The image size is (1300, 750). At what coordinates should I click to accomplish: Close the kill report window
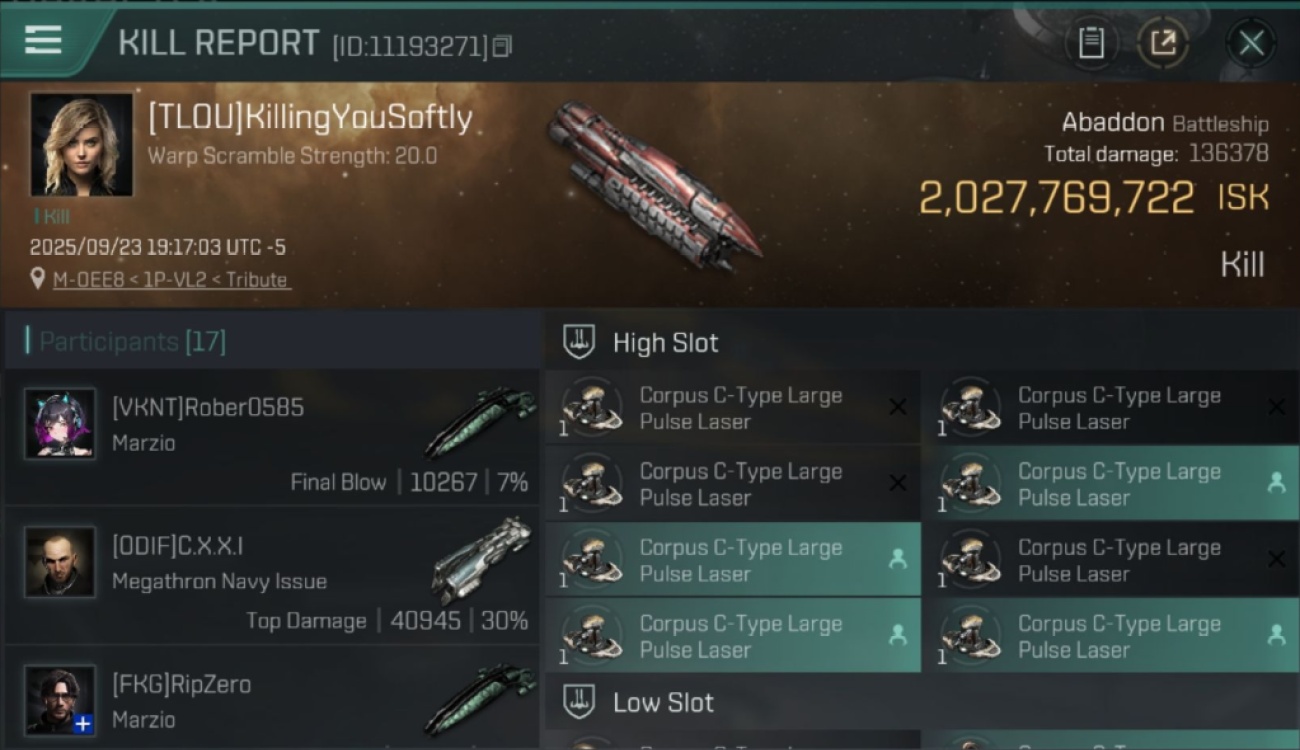[1251, 43]
